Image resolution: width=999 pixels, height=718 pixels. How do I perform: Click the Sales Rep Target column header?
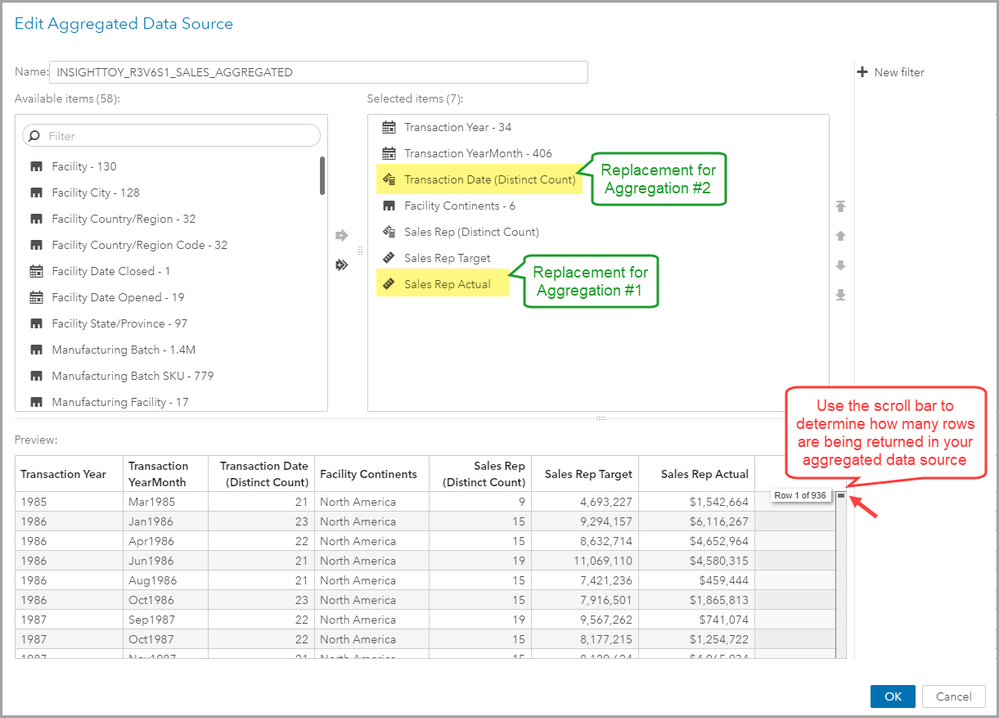coord(587,474)
